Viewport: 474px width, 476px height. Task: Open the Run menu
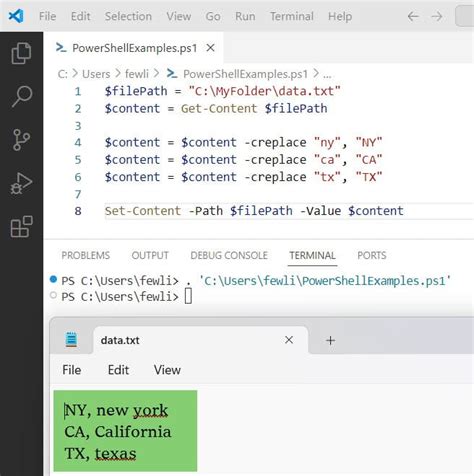pos(245,16)
